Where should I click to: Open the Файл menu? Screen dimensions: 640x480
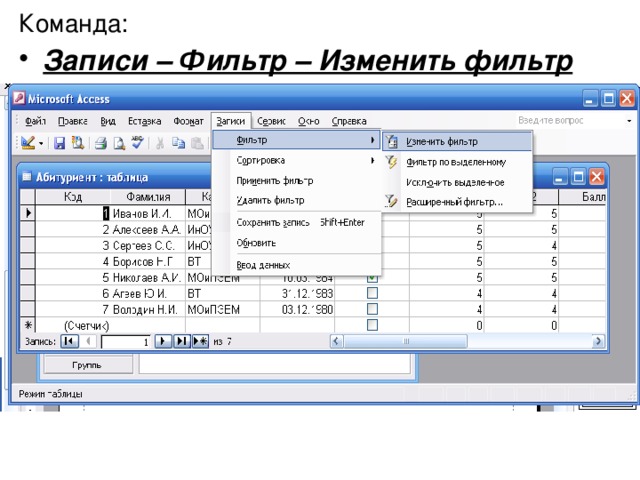(36, 121)
